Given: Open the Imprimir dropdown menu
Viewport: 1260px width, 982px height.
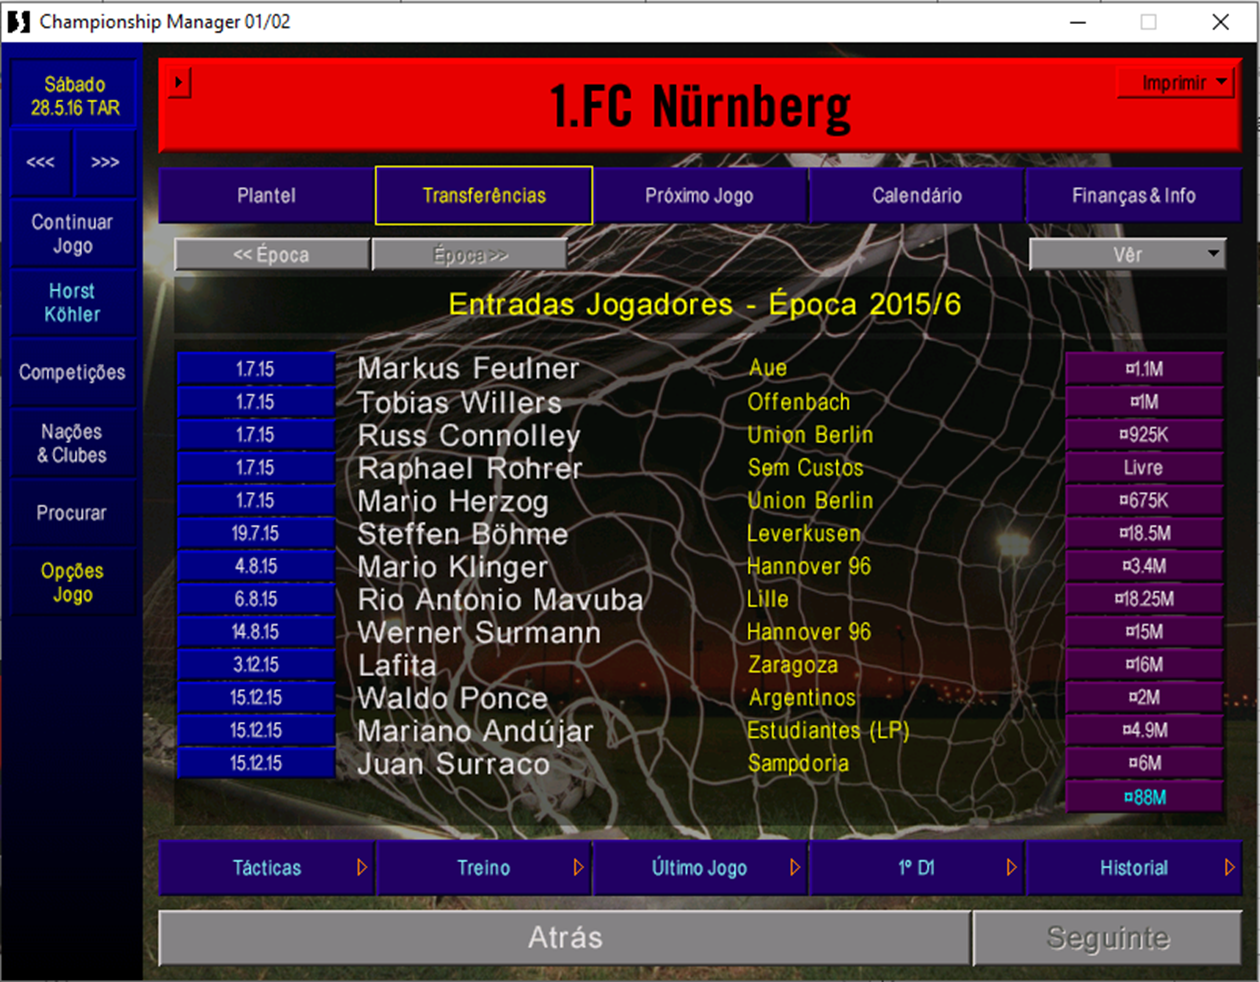Looking at the screenshot, I should tap(1175, 83).
